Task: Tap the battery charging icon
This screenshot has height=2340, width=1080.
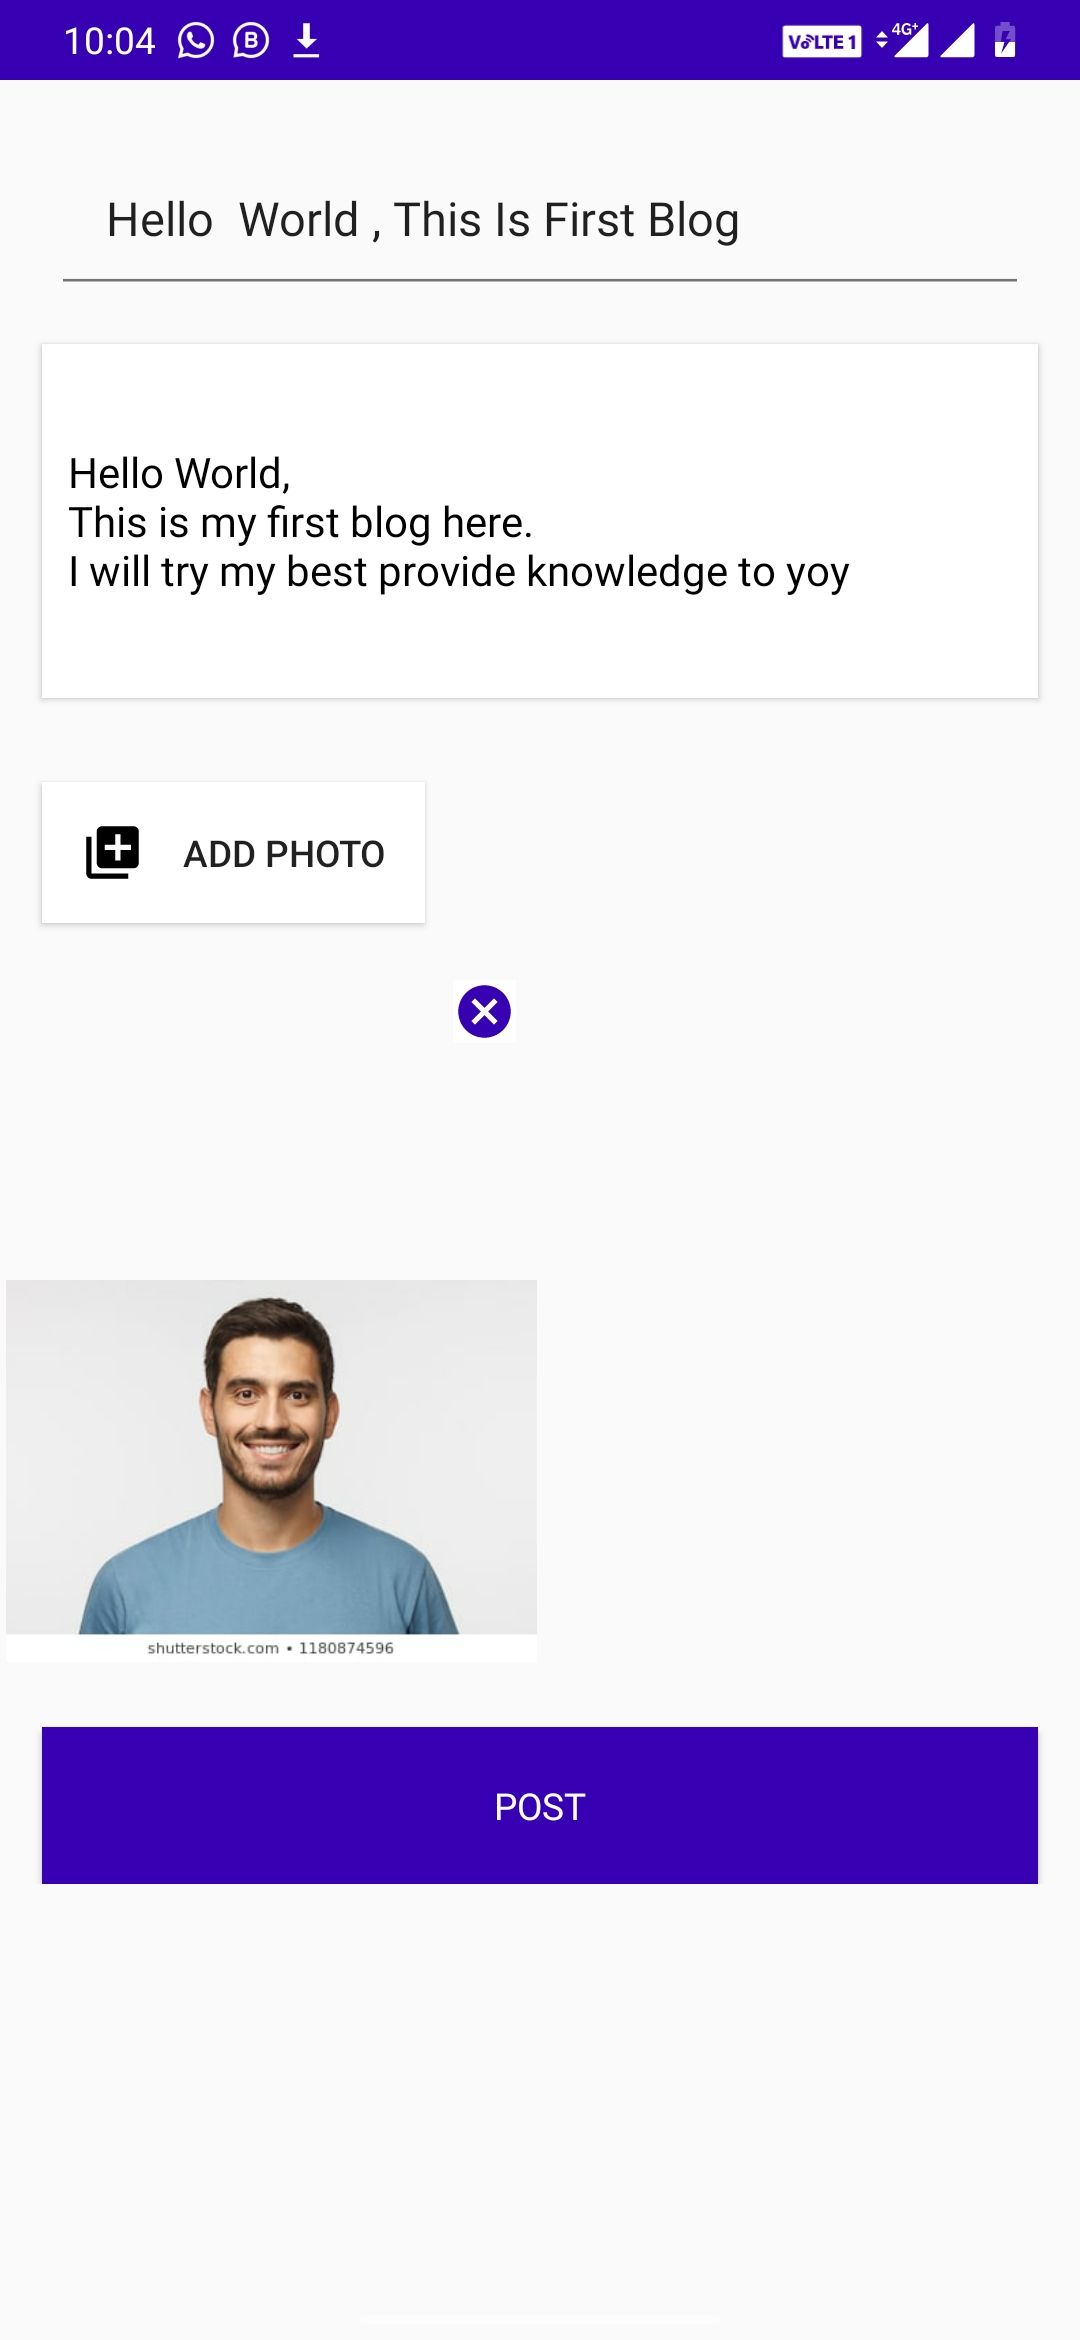Action: coord(1005,40)
